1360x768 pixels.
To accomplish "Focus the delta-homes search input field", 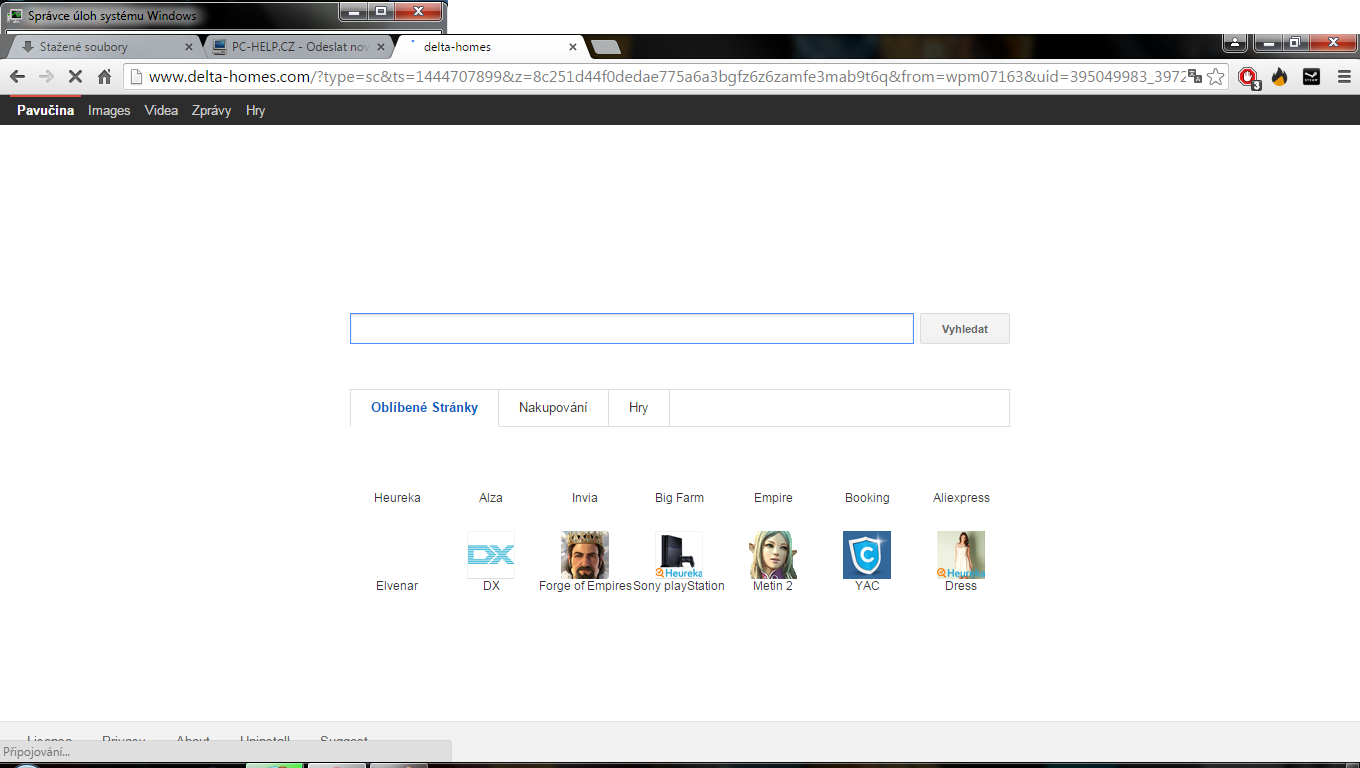I will (x=632, y=329).
